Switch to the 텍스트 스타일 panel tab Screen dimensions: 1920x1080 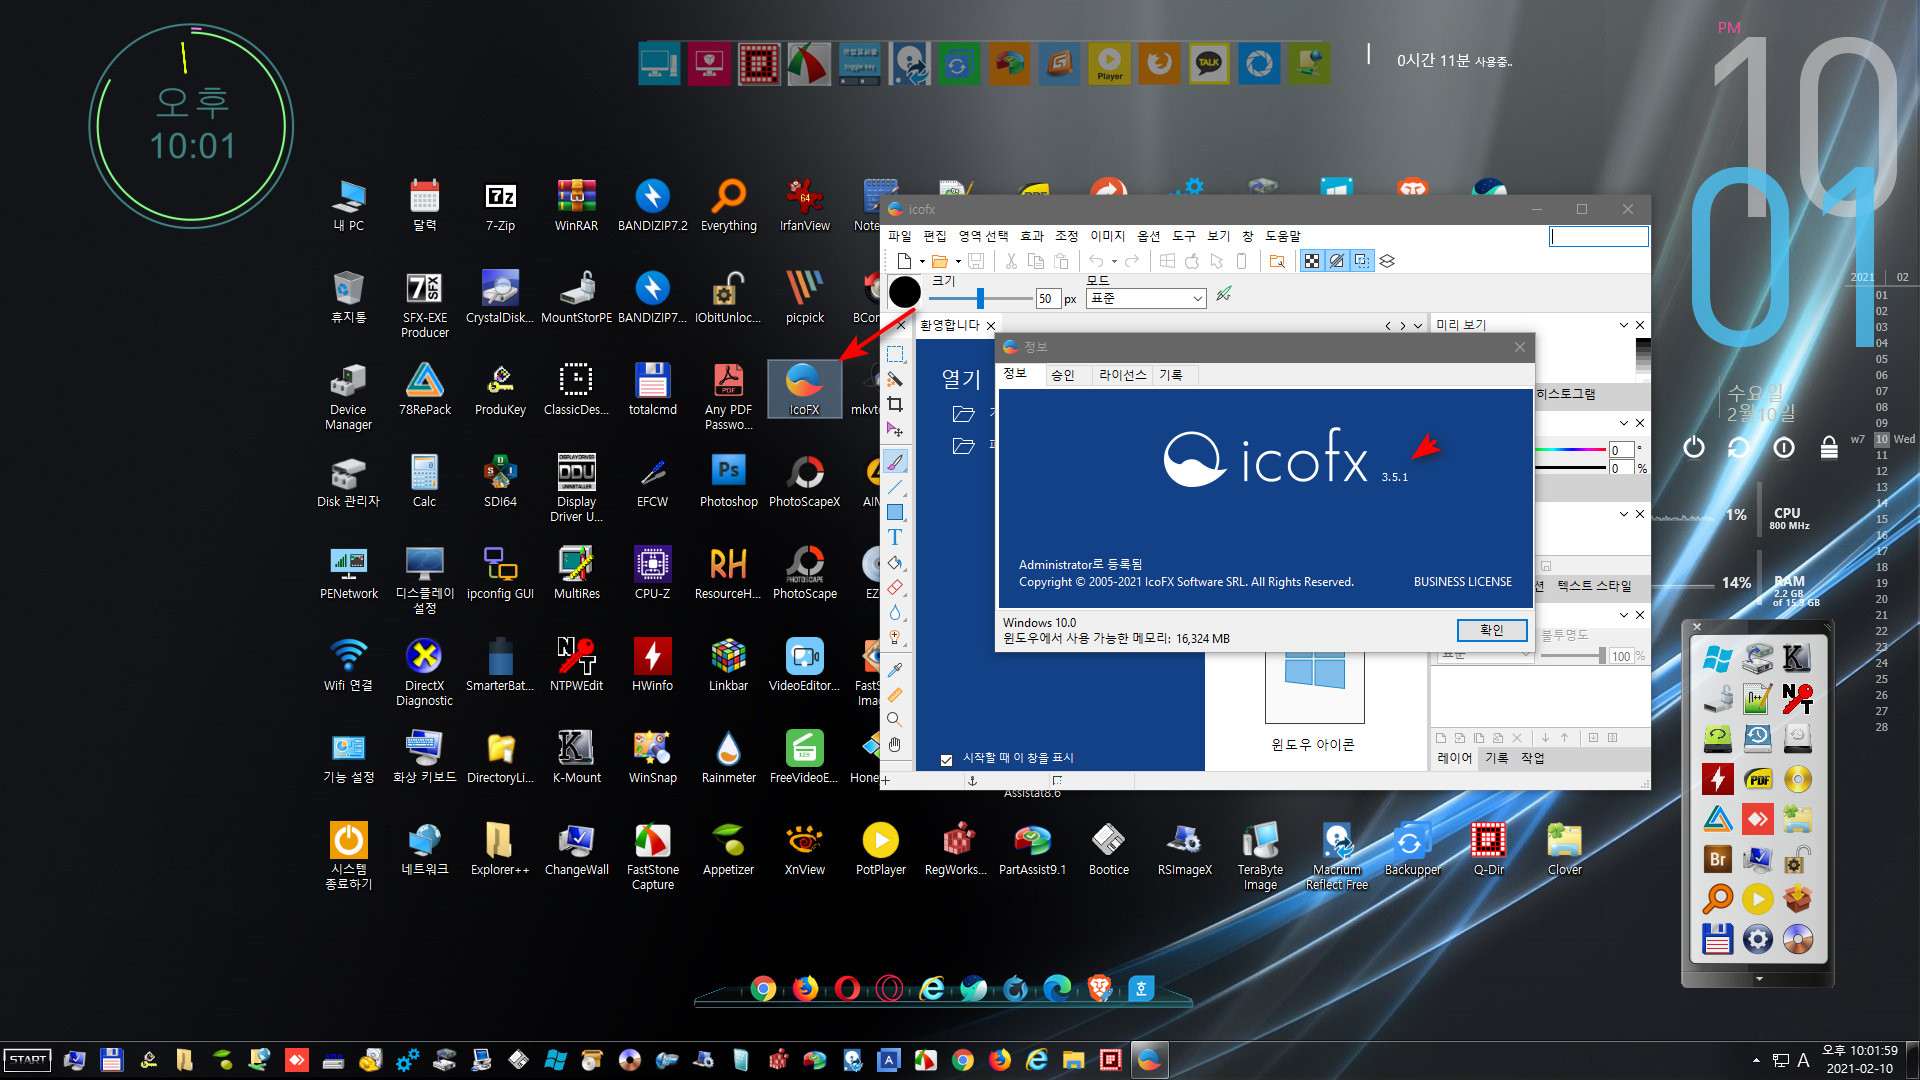pos(1594,586)
